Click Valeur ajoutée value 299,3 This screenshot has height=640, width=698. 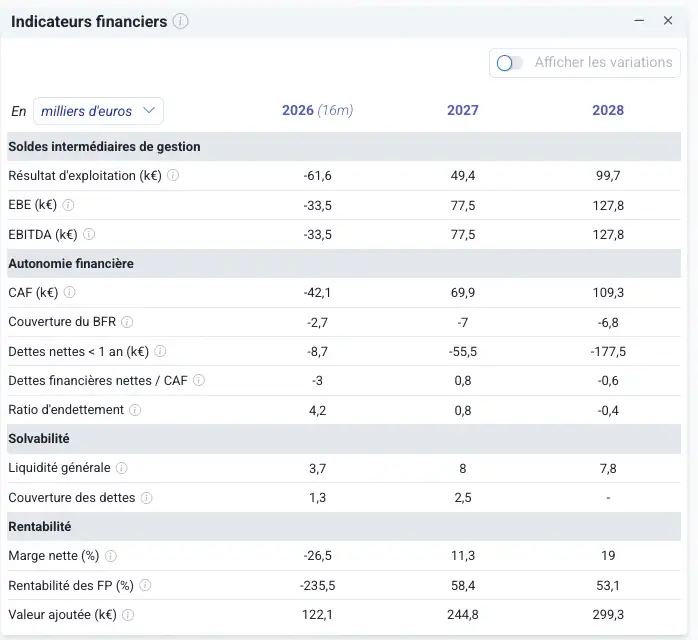[x=608, y=615]
